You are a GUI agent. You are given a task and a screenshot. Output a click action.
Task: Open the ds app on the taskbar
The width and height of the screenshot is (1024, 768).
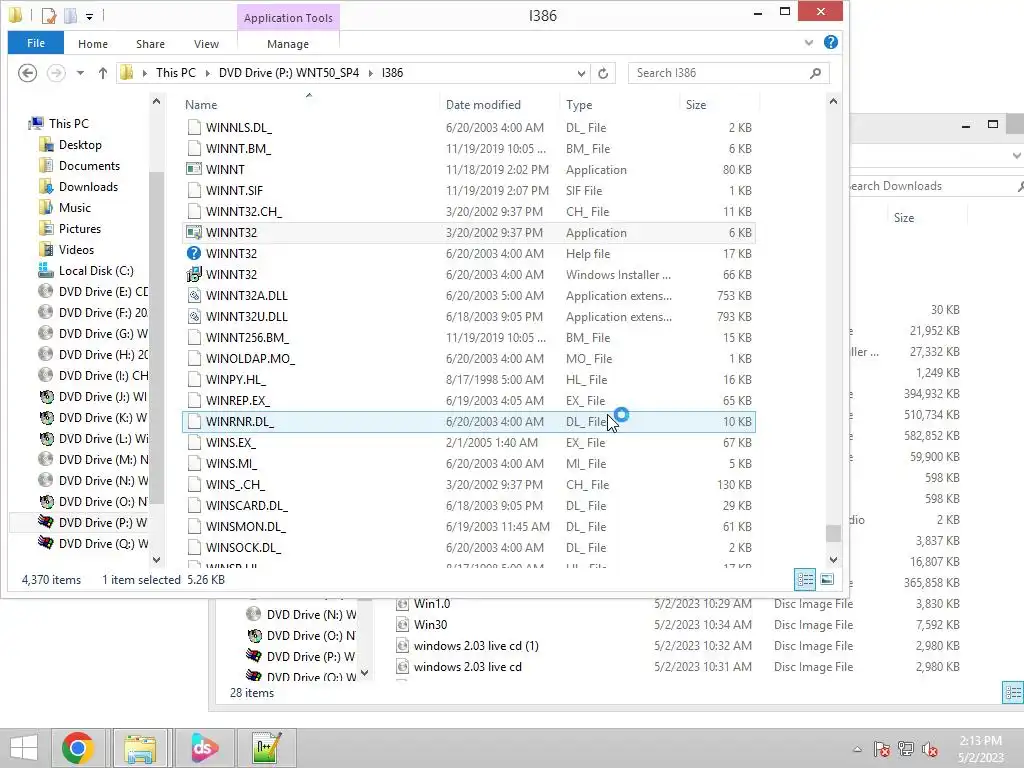tap(204, 748)
